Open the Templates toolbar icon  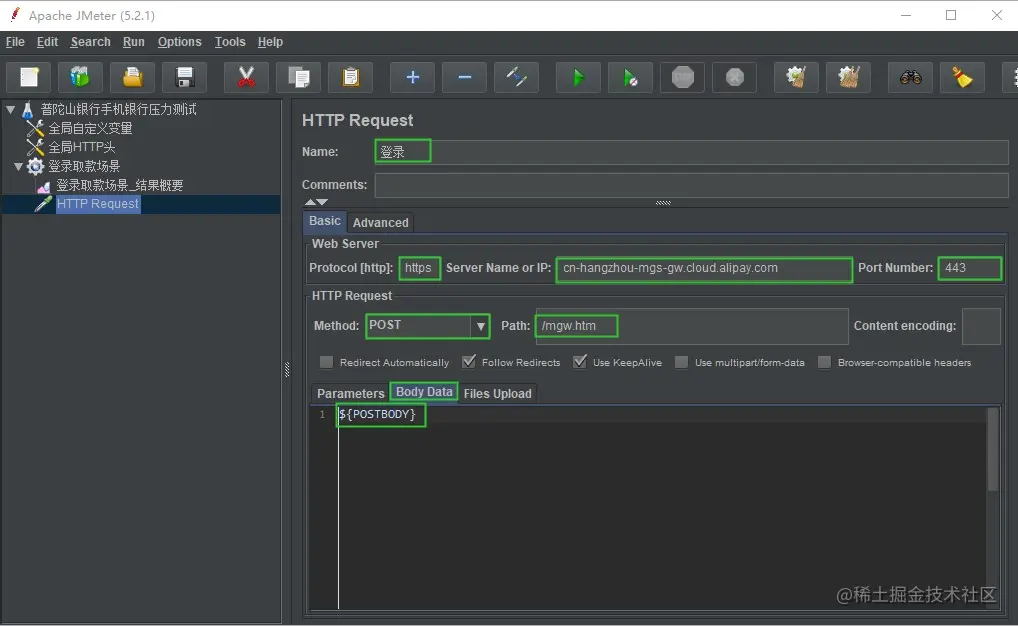[x=81, y=77]
